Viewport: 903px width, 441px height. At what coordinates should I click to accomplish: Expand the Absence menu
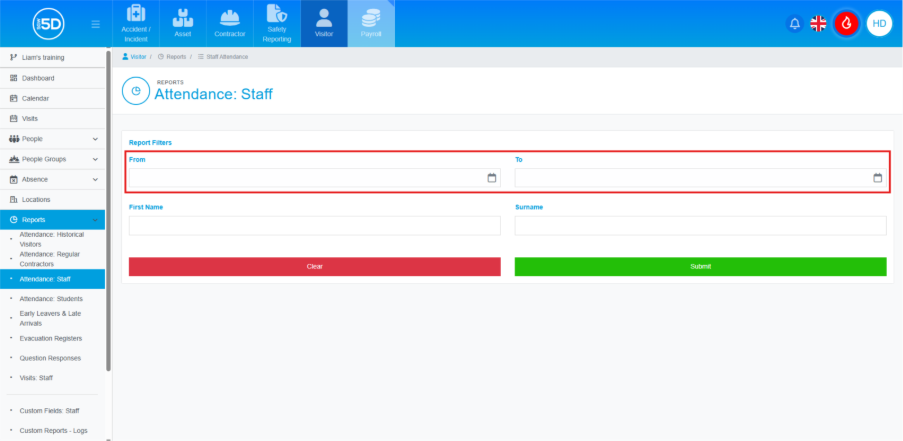click(x=52, y=179)
